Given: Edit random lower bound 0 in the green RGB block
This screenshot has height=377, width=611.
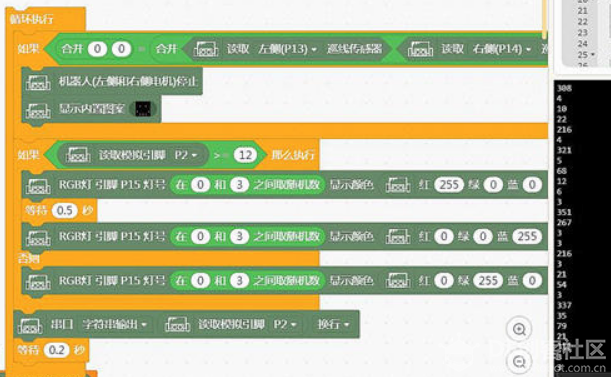Looking at the screenshot, I should click(x=200, y=281).
